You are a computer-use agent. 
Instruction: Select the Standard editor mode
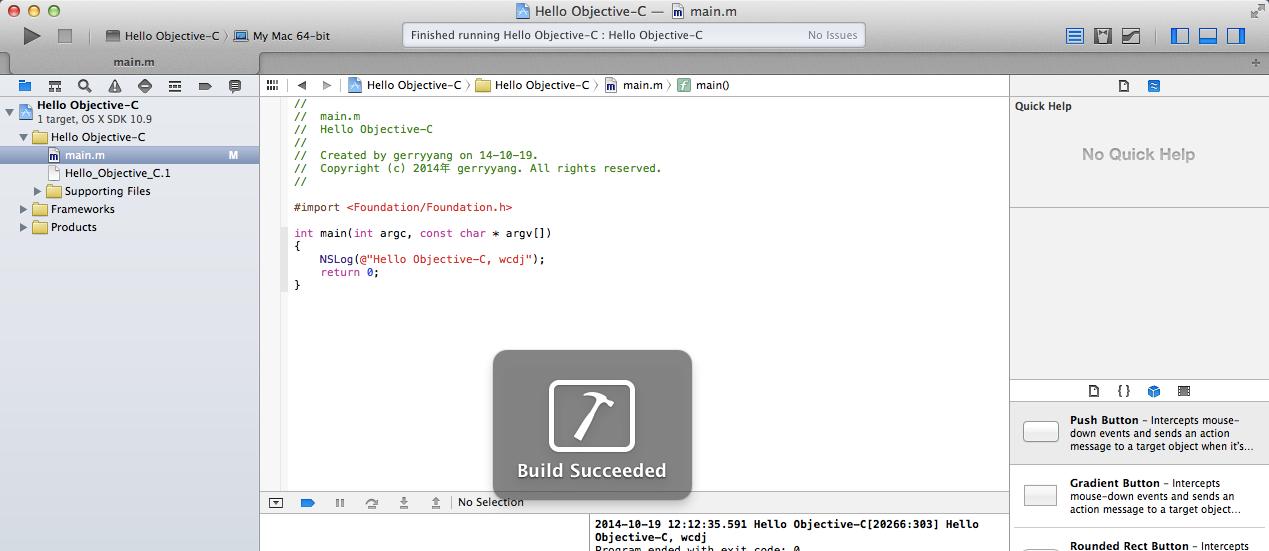coord(1075,36)
